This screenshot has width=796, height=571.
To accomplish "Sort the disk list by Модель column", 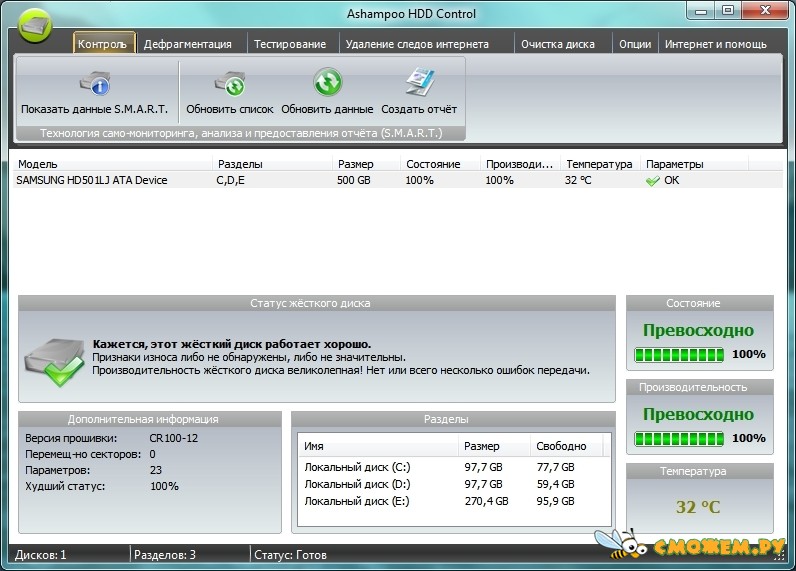I will pos(113,164).
